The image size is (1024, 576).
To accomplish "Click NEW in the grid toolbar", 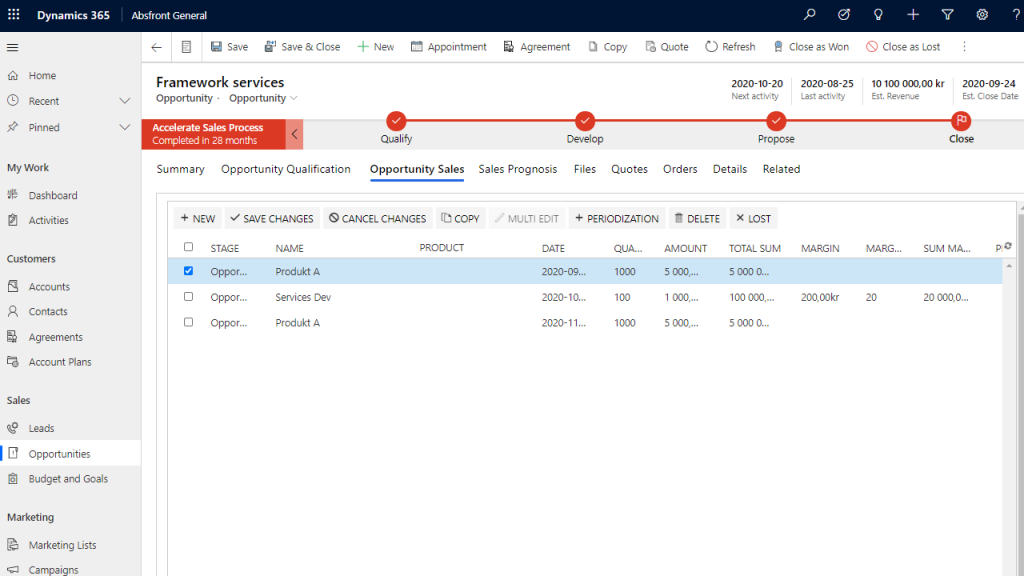I will 197,218.
